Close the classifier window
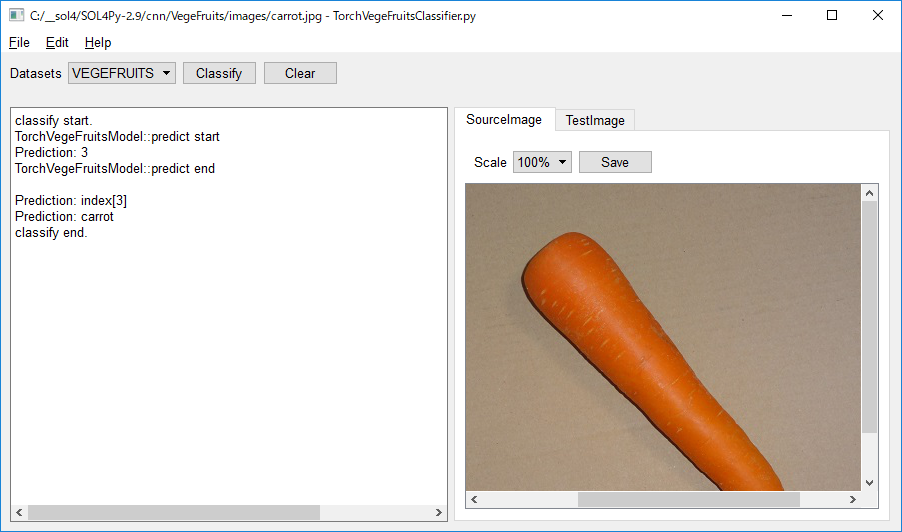Image resolution: width=902 pixels, height=532 pixels. (877, 16)
